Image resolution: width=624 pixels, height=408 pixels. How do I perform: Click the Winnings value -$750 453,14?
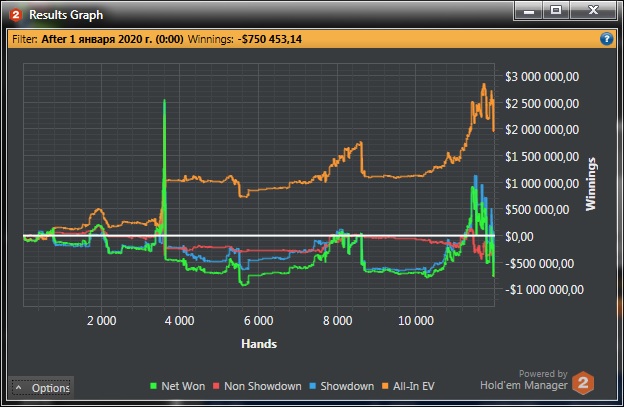pyautogui.click(x=269, y=39)
